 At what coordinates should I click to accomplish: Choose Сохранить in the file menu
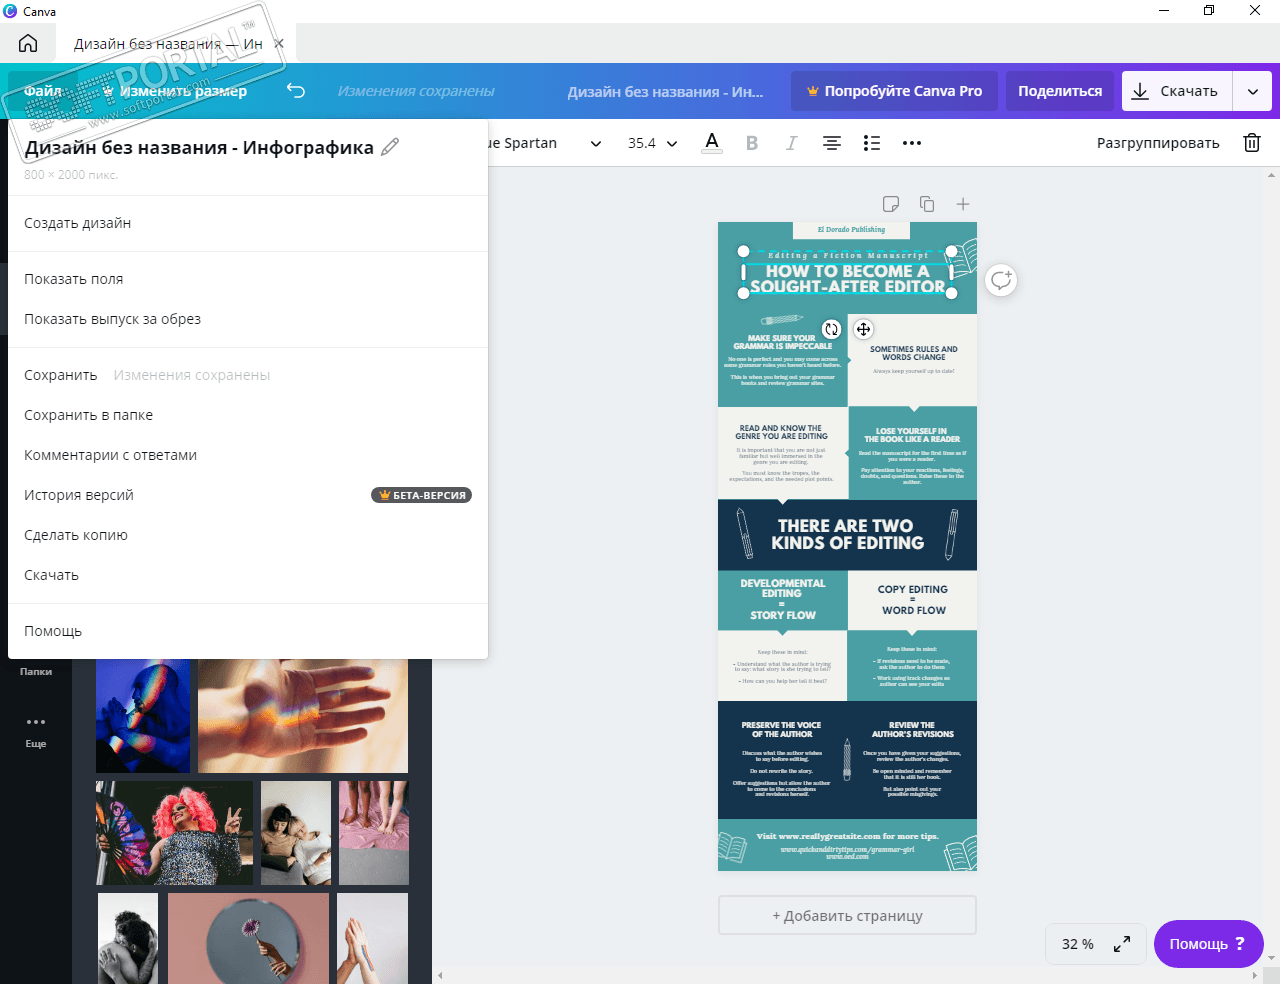click(x=248, y=375)
